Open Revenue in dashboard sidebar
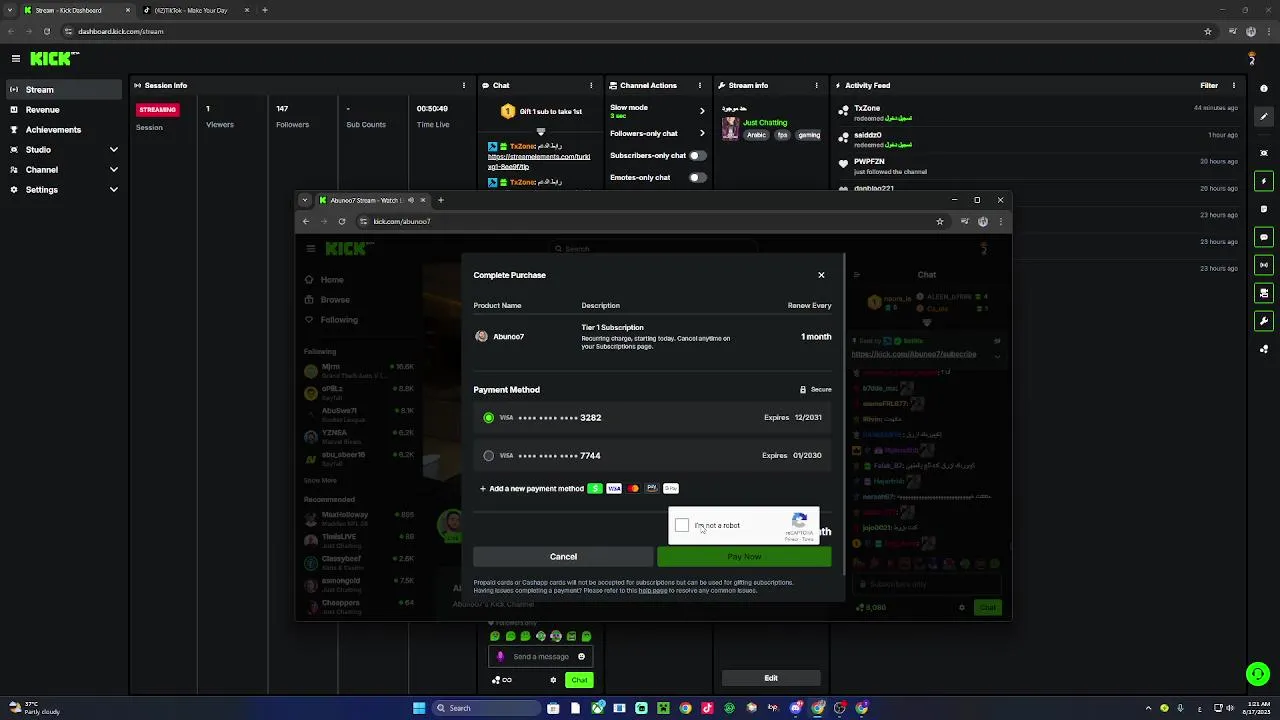 (63, 110)
